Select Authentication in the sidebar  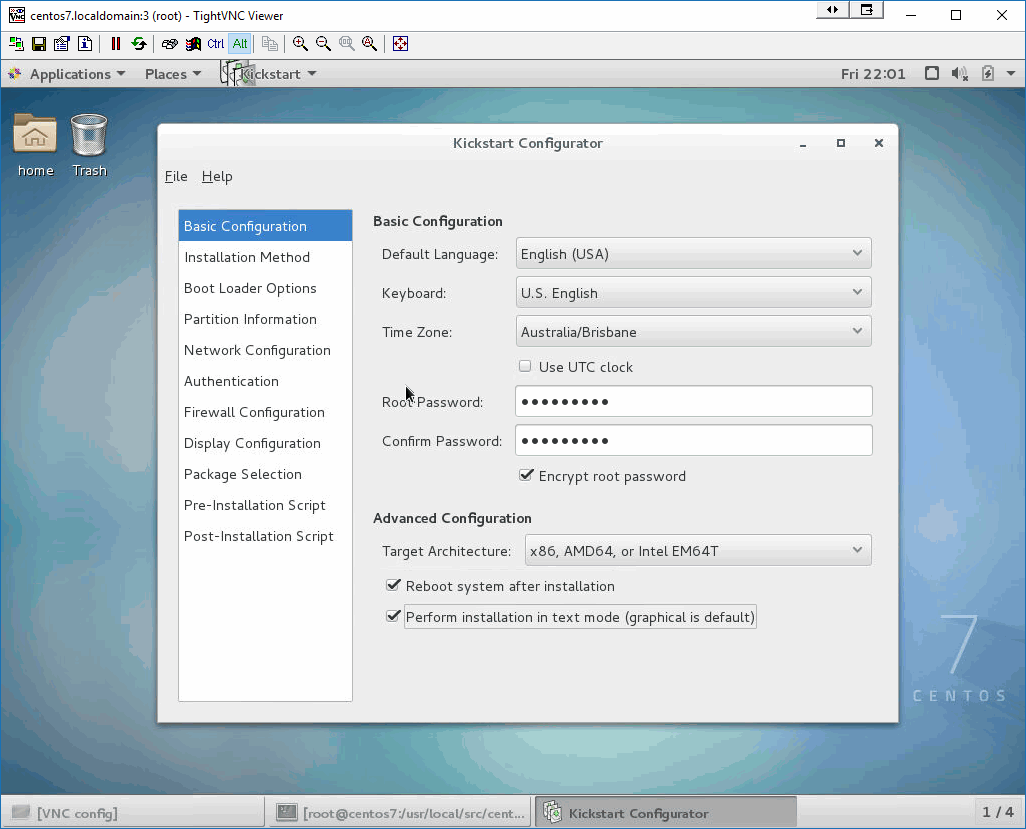[x=265, y=381]
